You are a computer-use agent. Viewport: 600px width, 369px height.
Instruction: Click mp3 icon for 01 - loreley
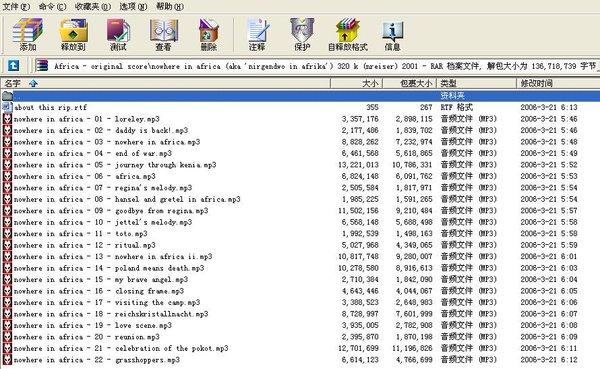[x=7, y=119]
